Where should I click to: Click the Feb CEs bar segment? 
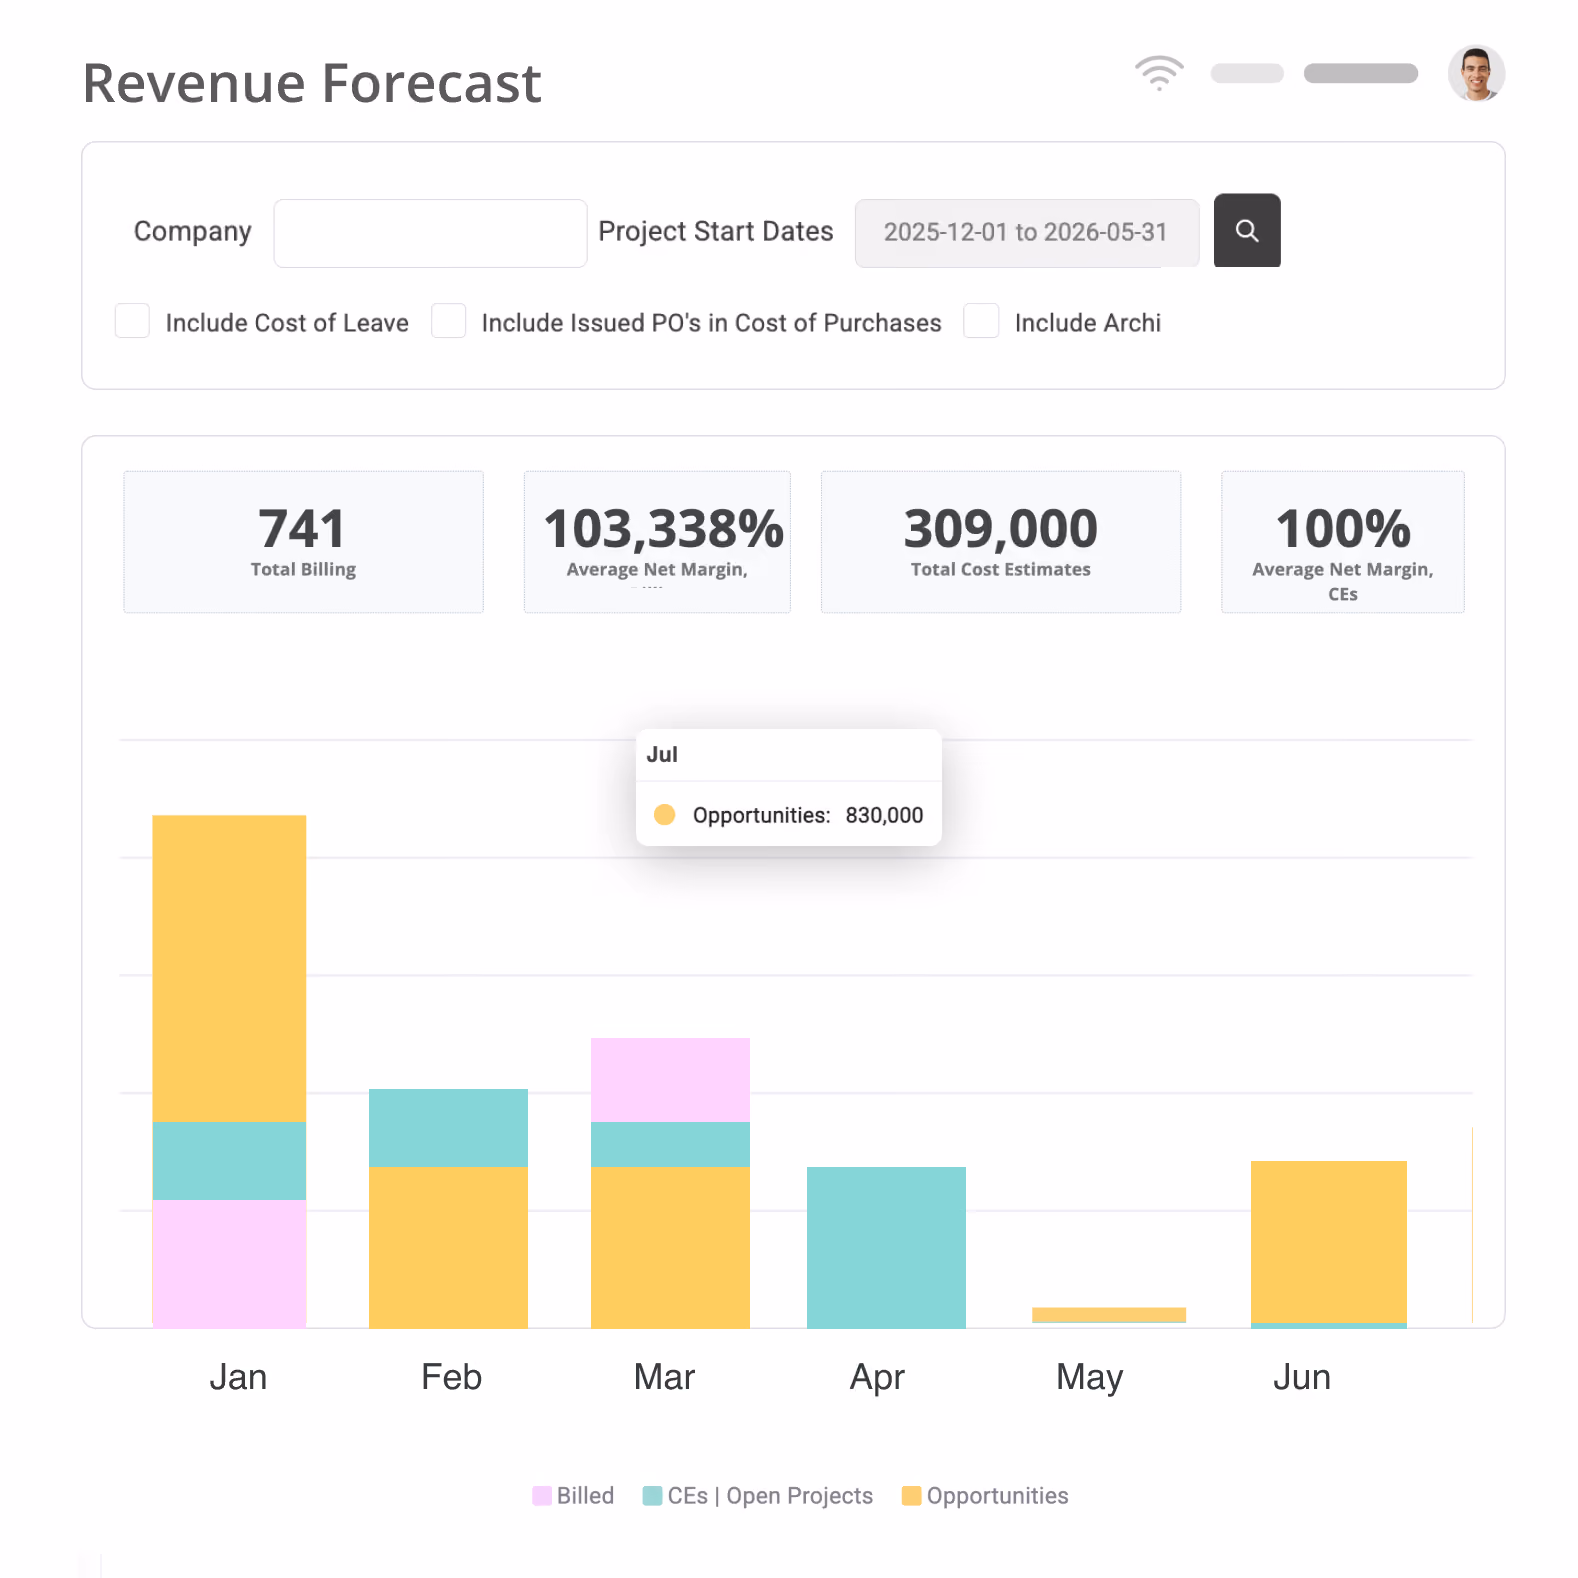(448, 1128)
